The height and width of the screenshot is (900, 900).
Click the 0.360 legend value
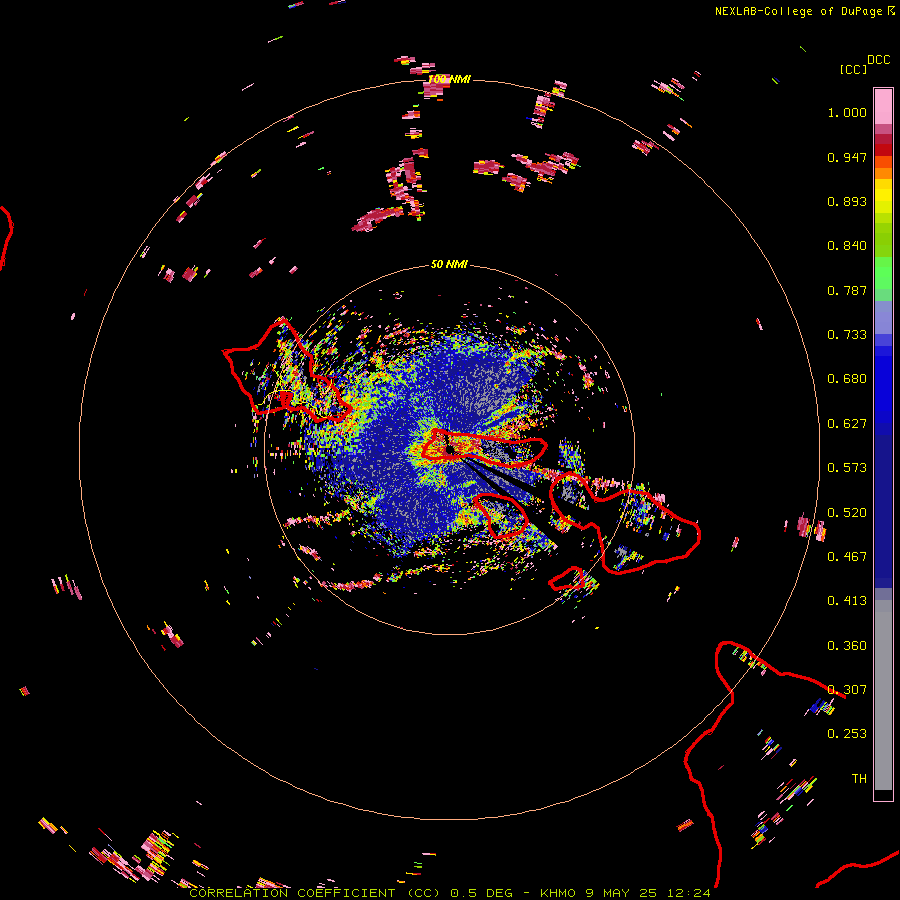point(847,646)
